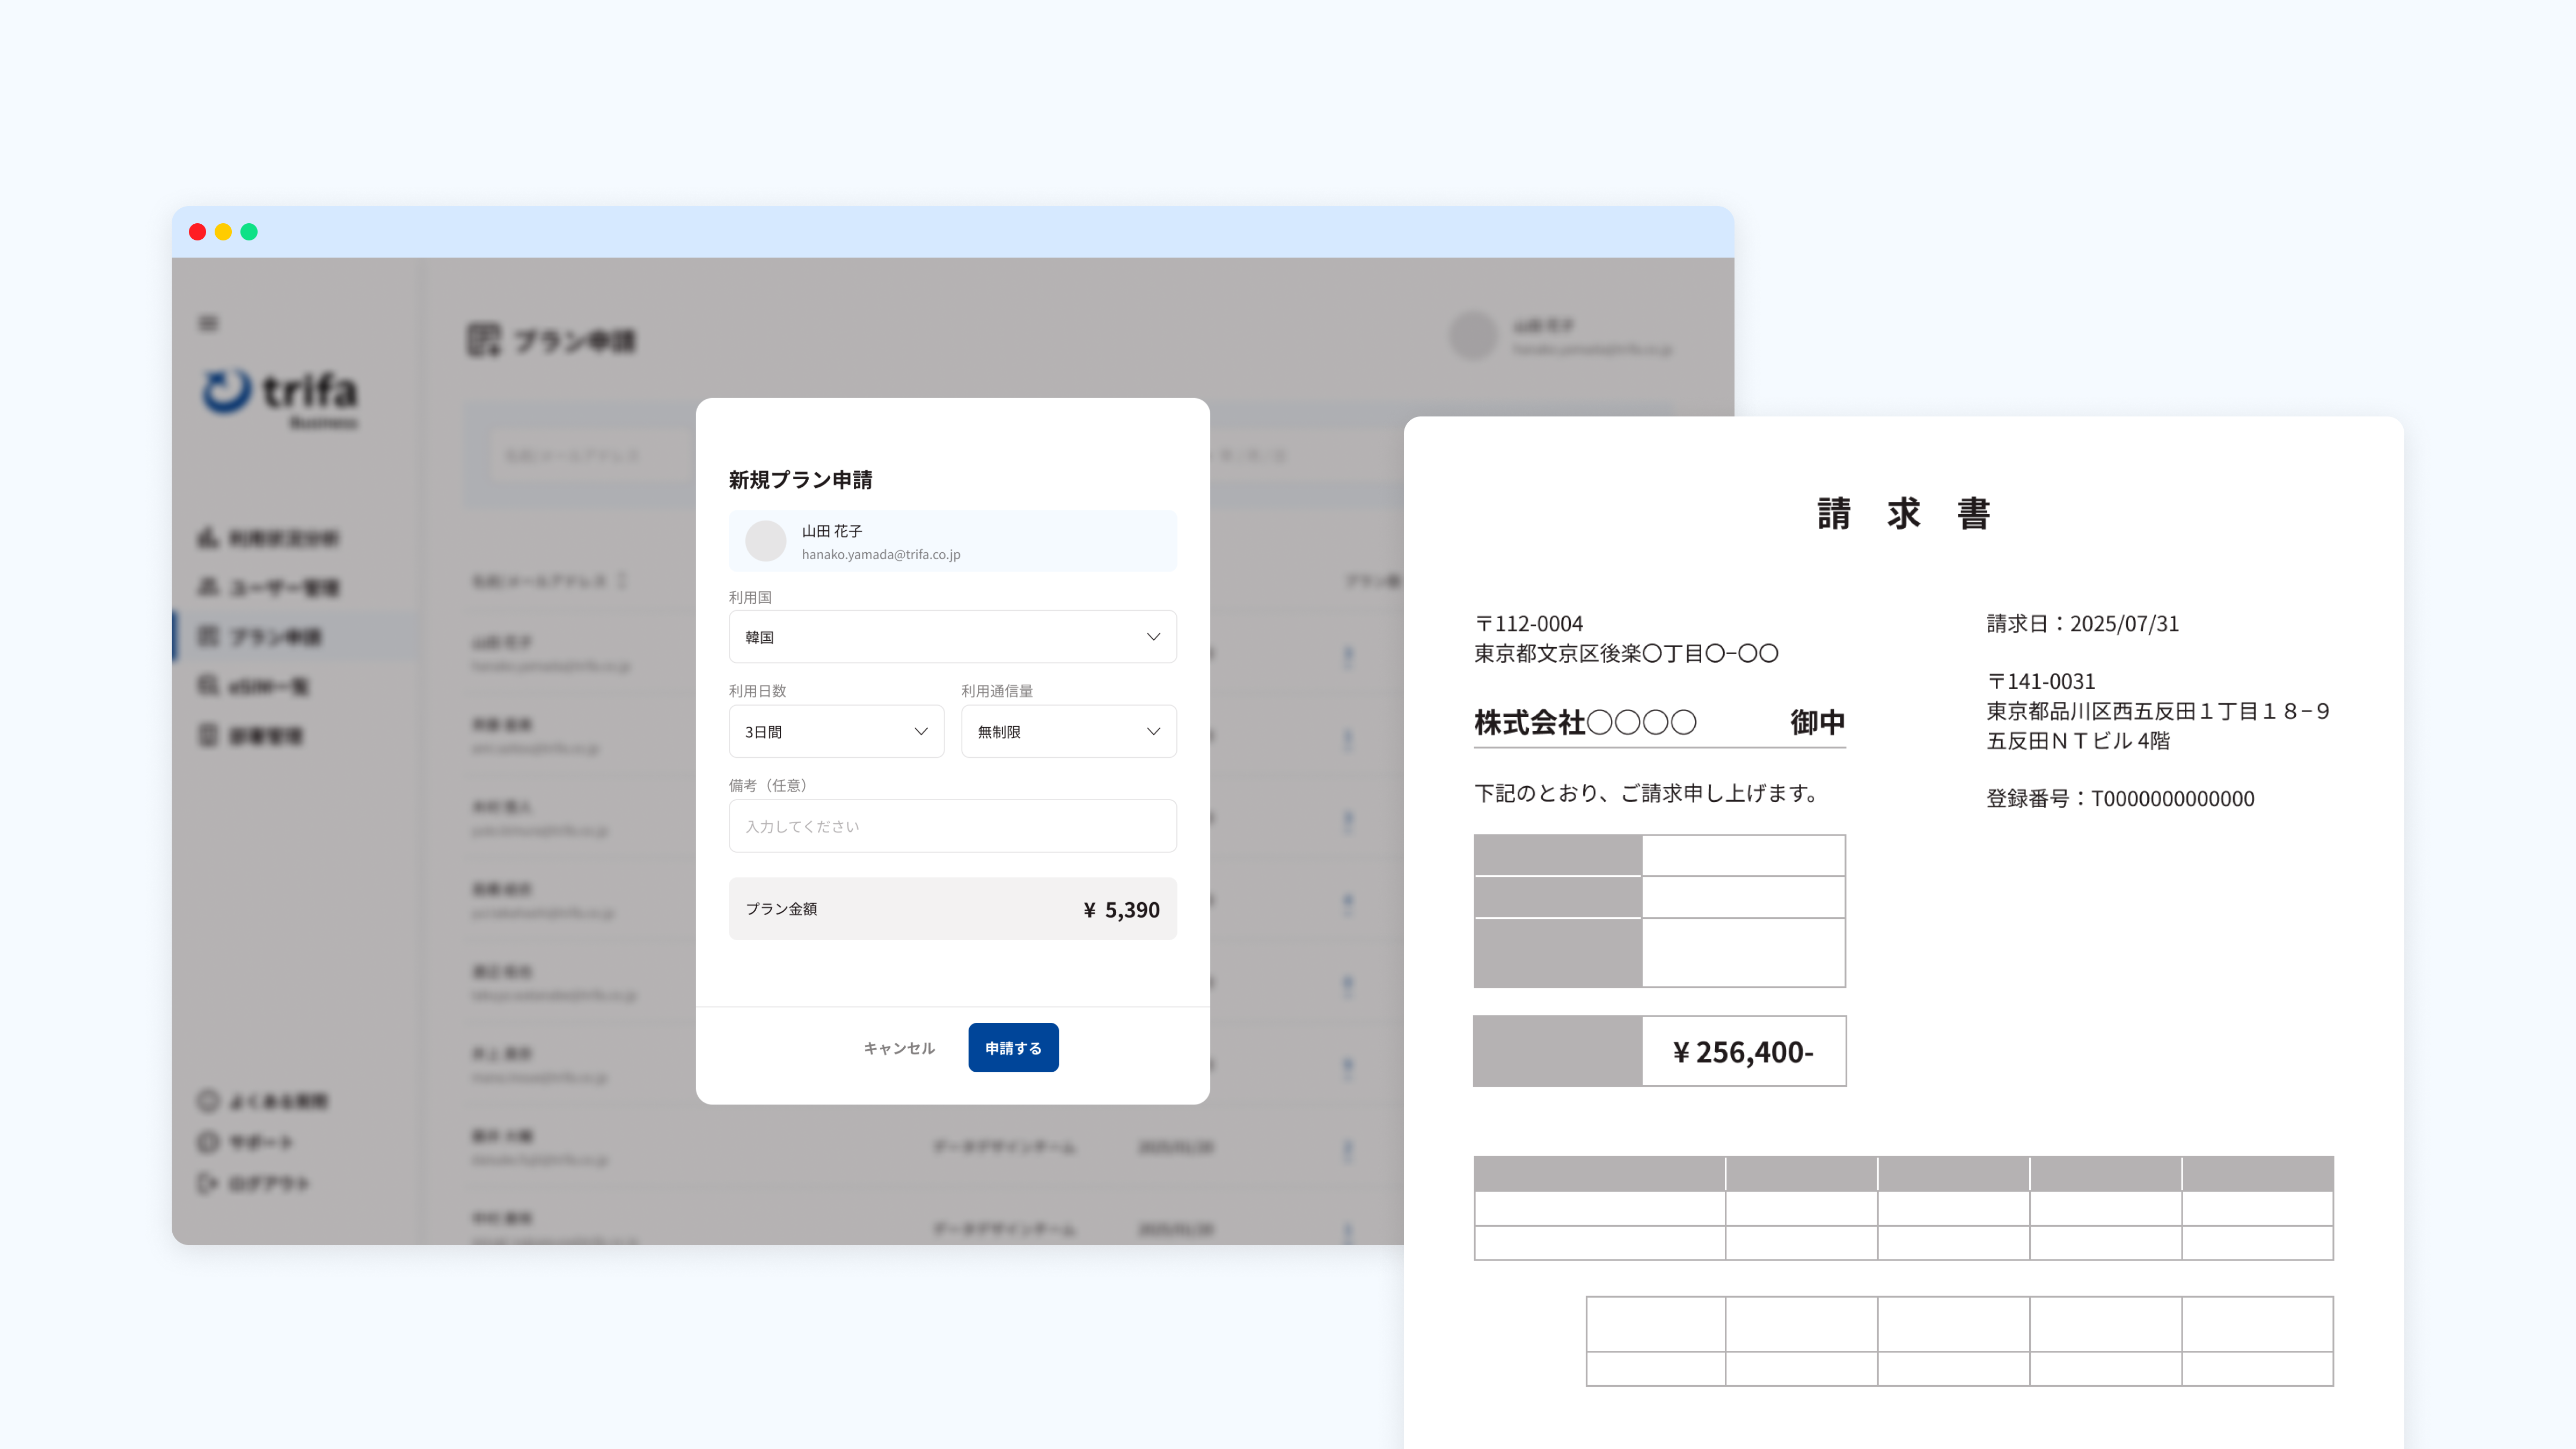Open the サポート support icon in sidebar
The width and height of the screenshot is (2576, 1449).
[208, 1142]
